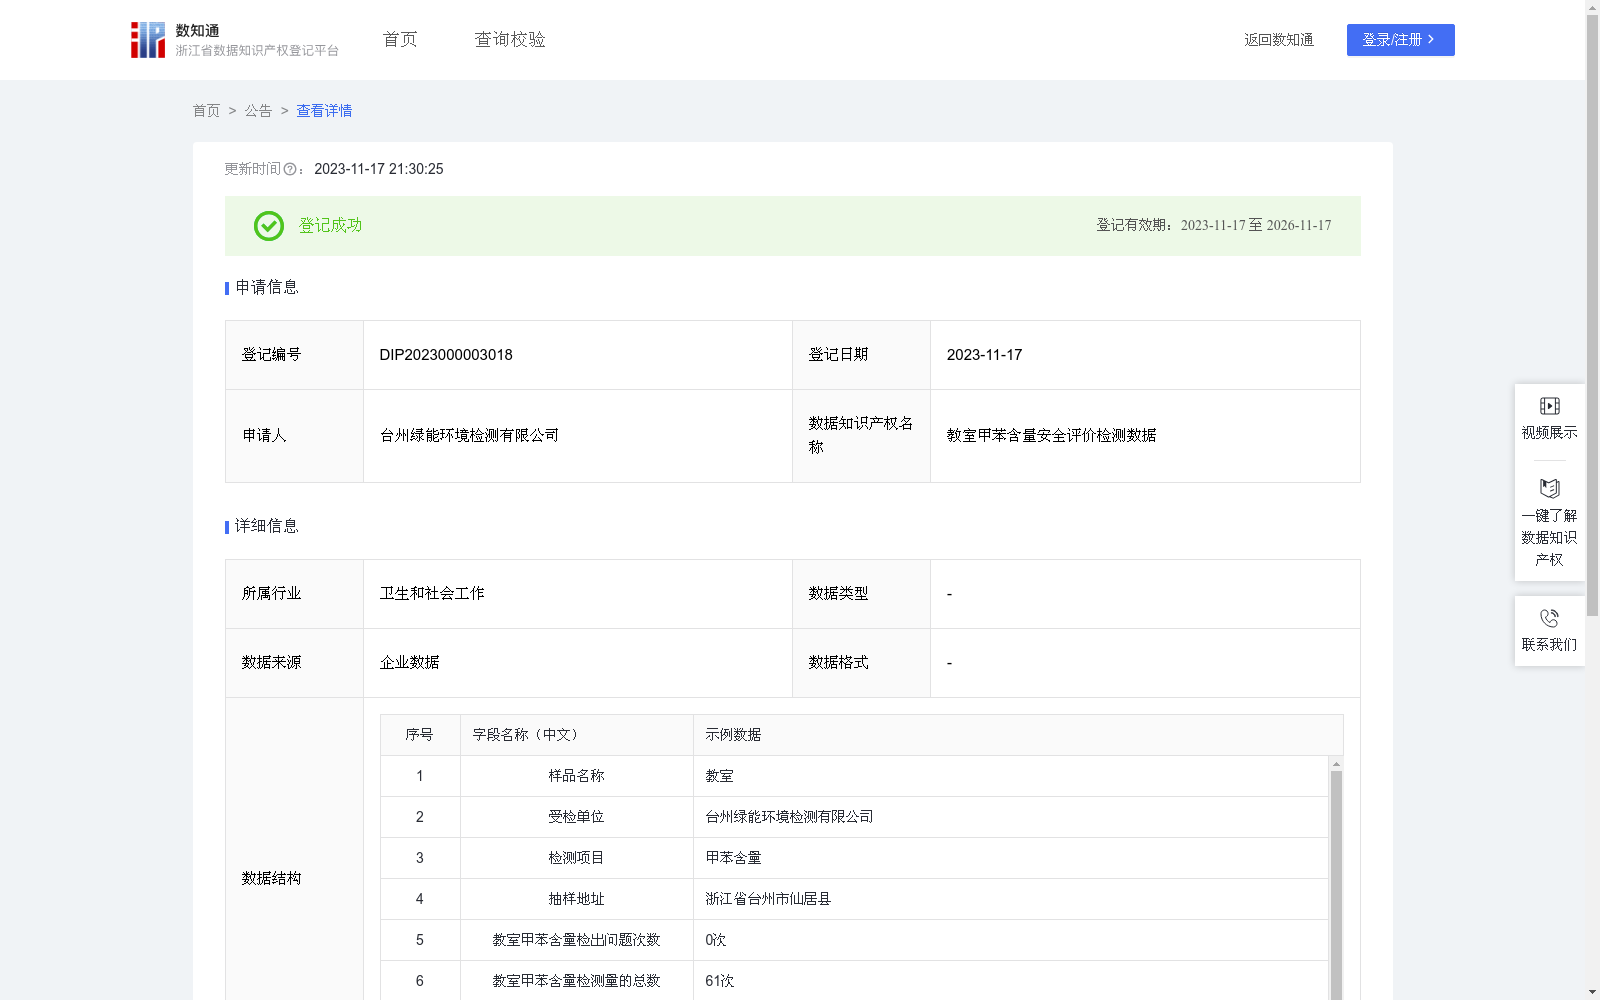1600x1000 pixels.
Task: Open 公告 in the breadcrumb
Action: tap(258, 111)
